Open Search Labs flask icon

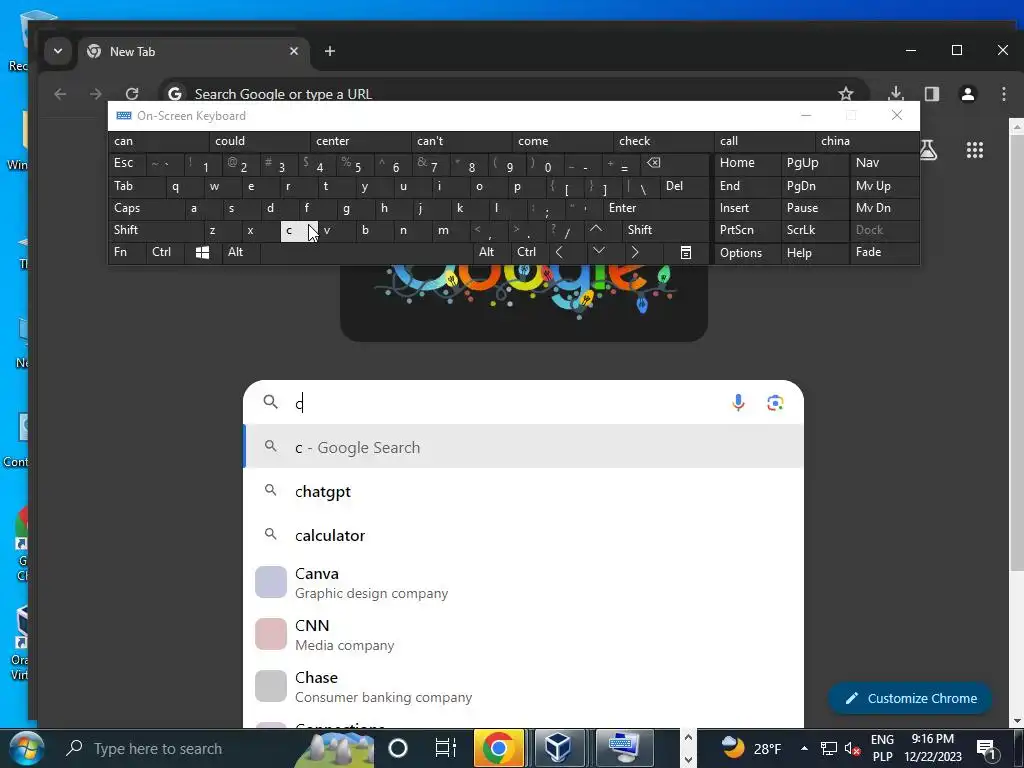[929, 150]
